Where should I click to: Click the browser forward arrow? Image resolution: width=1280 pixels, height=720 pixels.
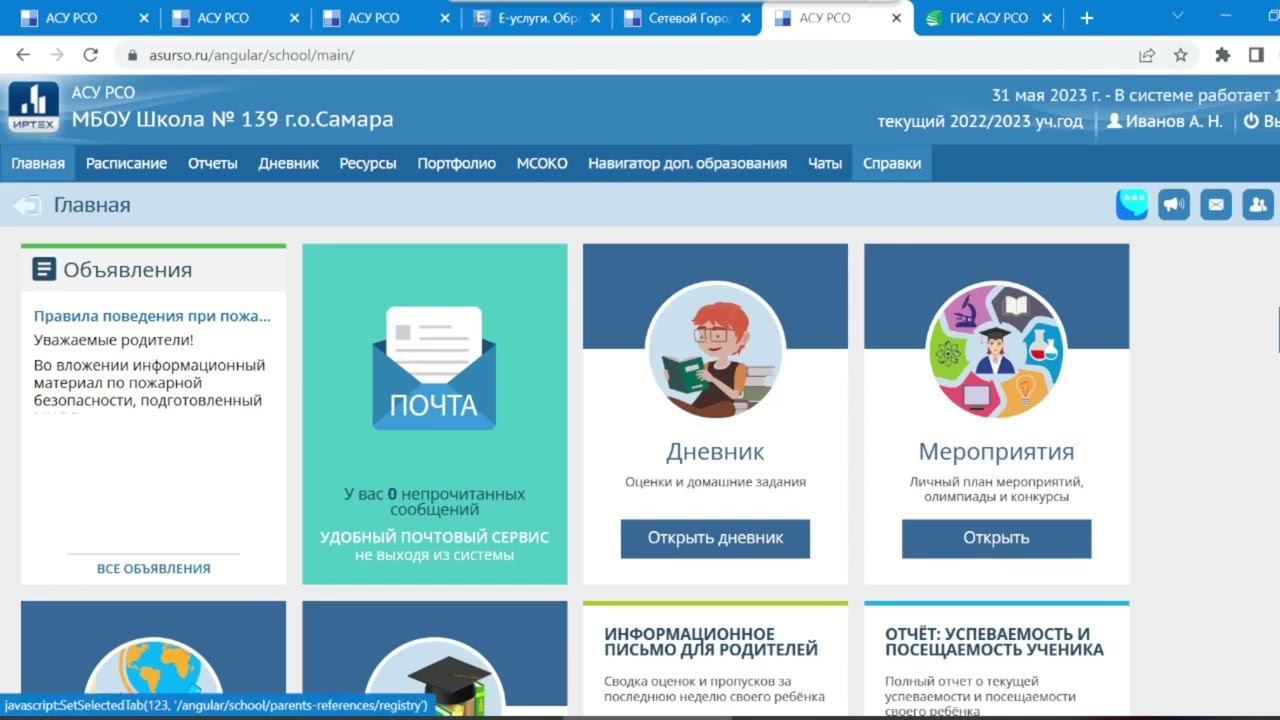pyautogui.click(x=57, y=55)
